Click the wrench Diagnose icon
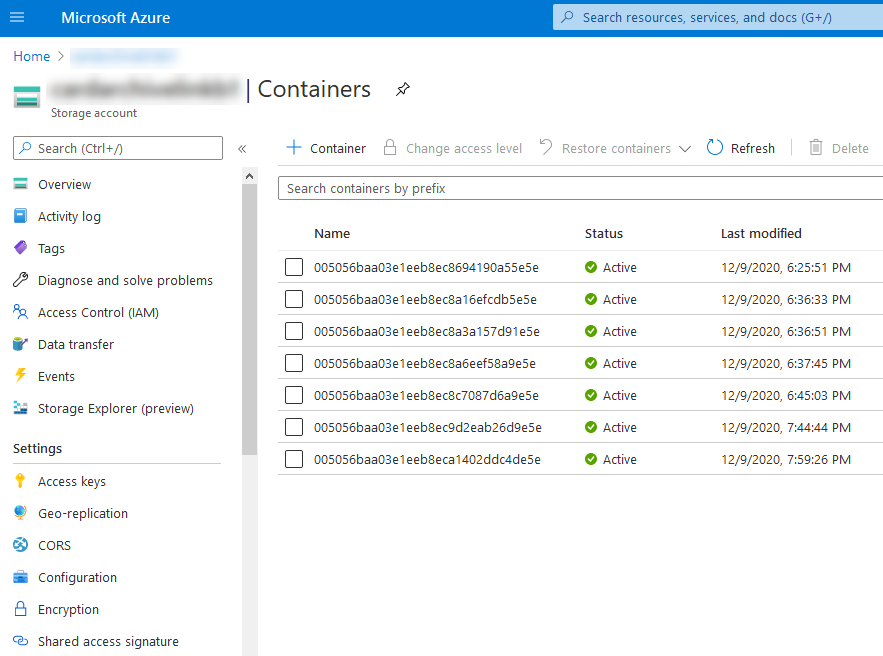The image size is (883, 656). (x=20, y=280)
